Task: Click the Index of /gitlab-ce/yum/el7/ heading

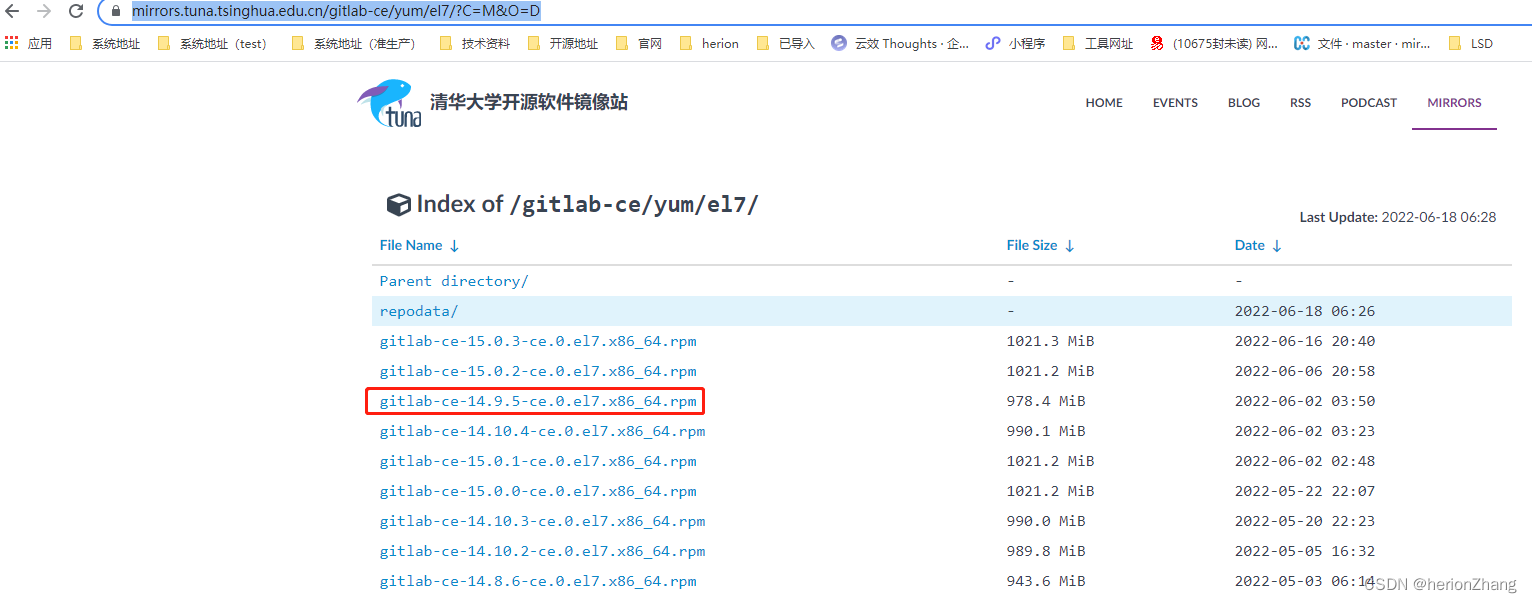Action: (587, 204)
